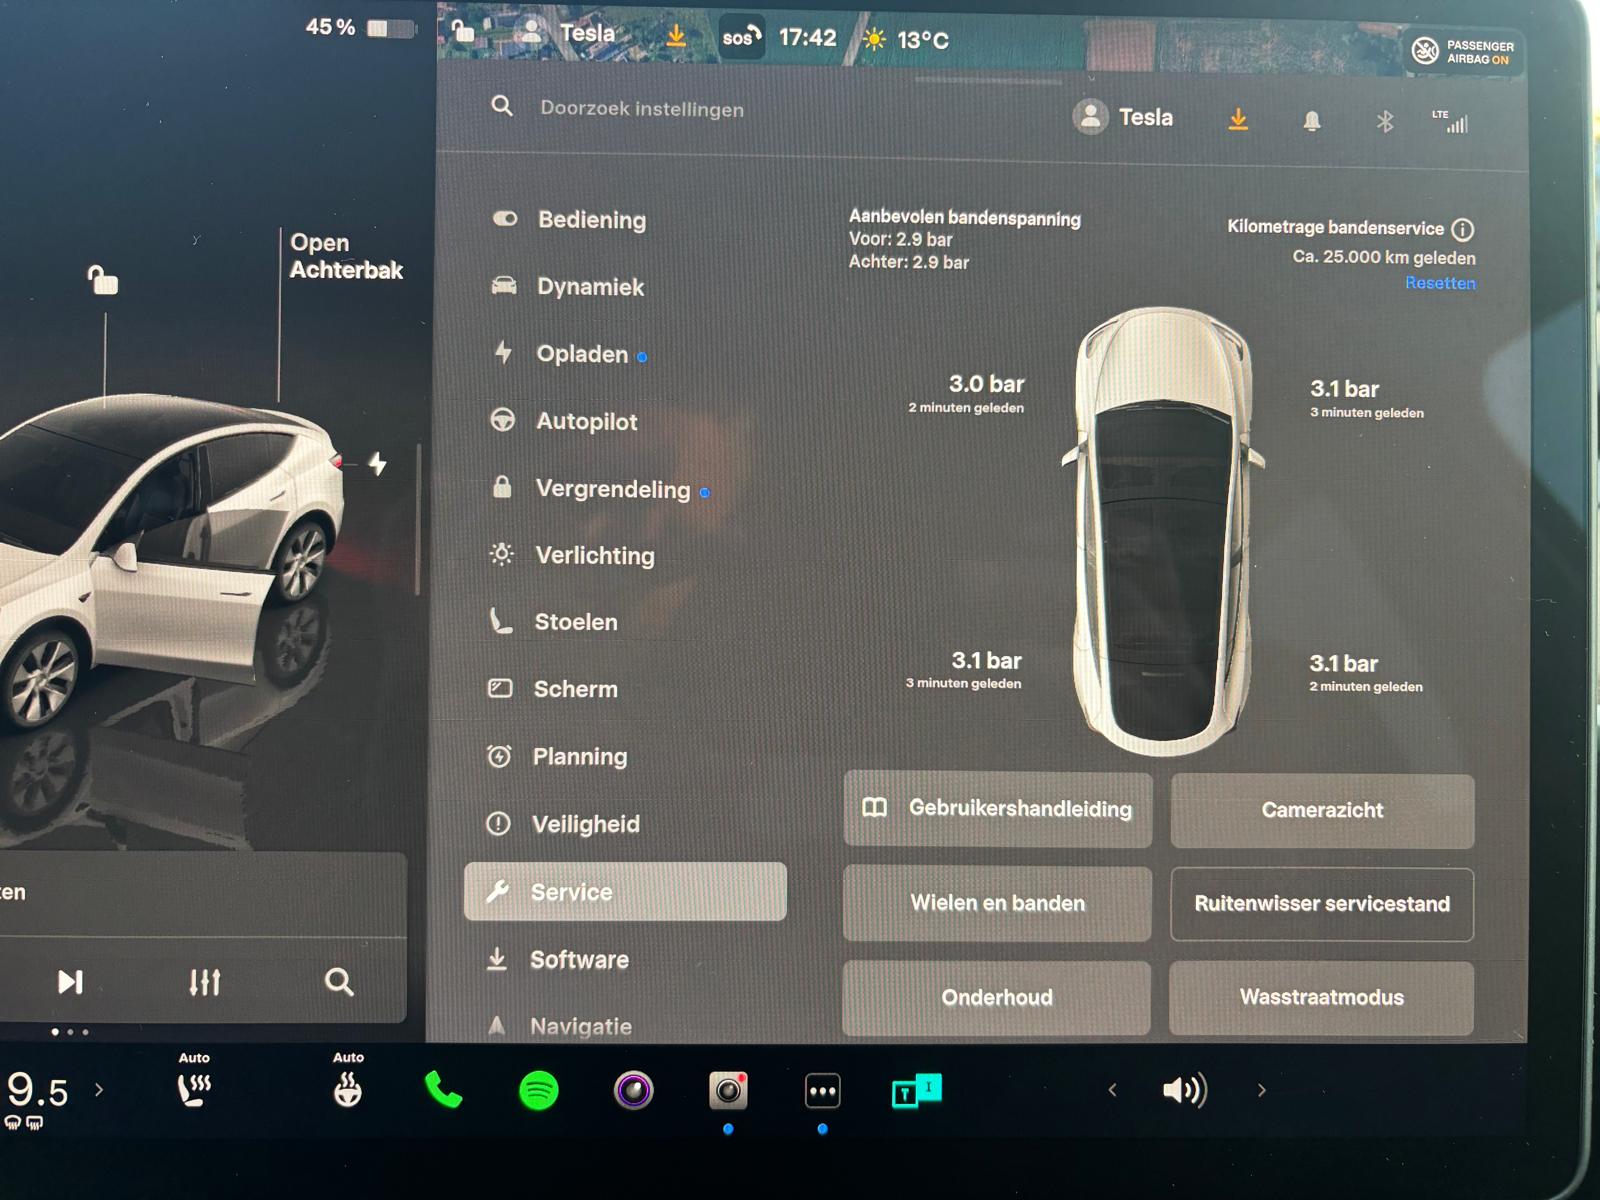This screenshot has width=1600, height=1200.
Task: Open notifications bell icon
Action: [1312, 121]
